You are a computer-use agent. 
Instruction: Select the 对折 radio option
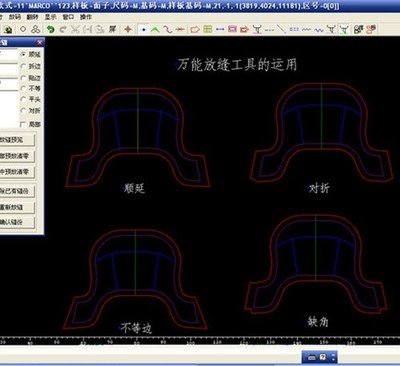[30, 111]
